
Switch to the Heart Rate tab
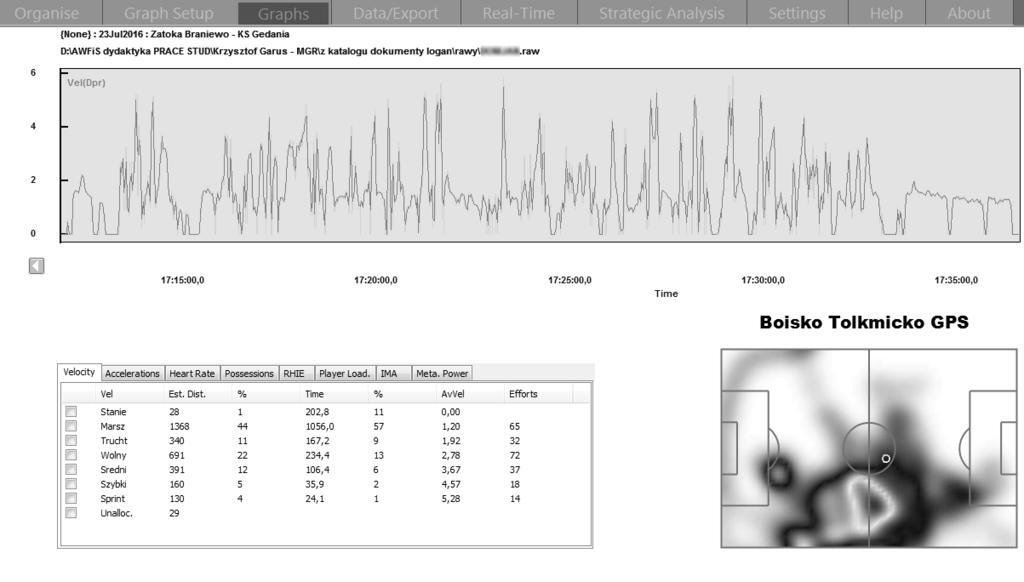click(x=192, y=374)
